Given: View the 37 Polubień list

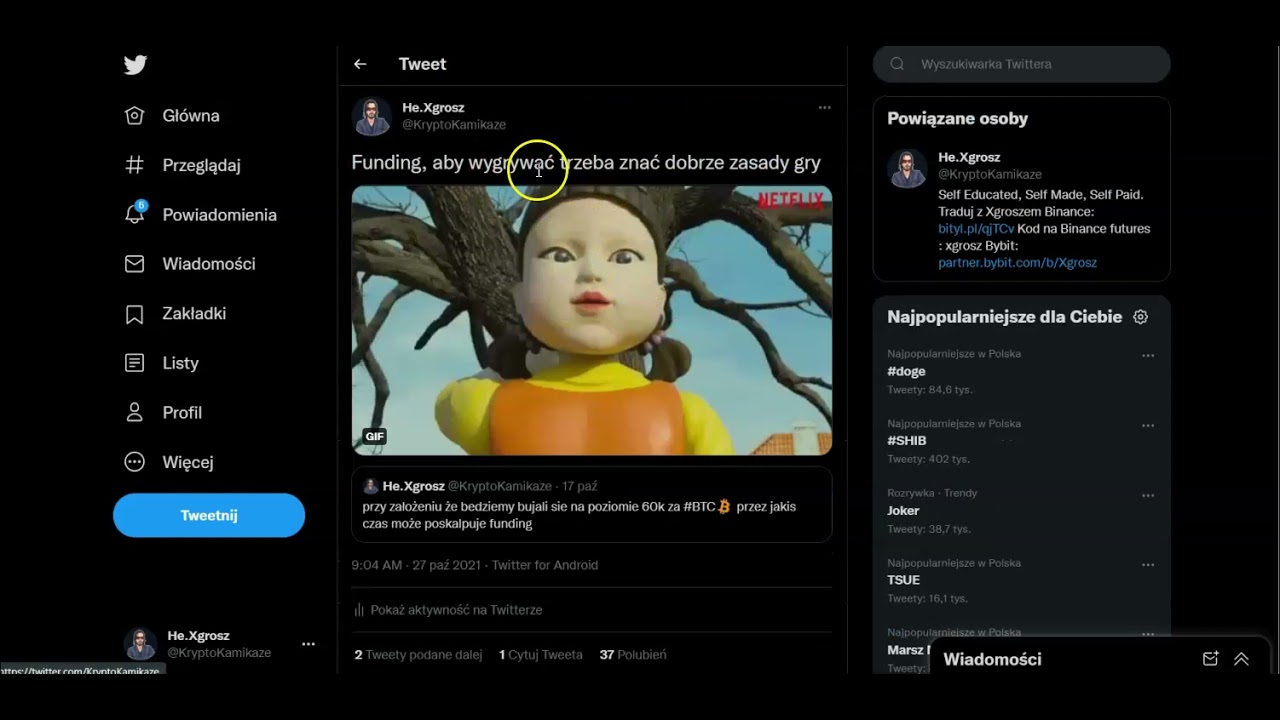Looking at the screenshot, I should pos(633,655).
